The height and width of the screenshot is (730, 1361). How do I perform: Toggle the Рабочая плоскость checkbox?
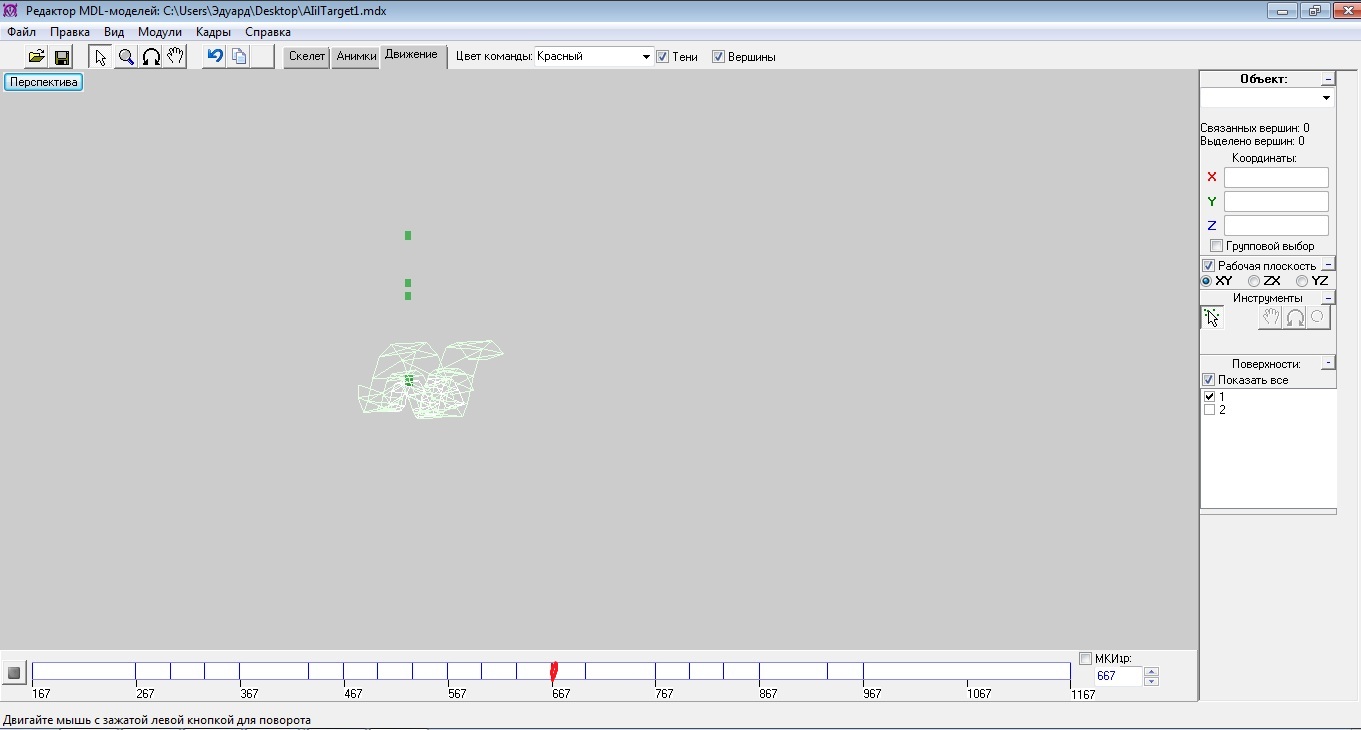tap(1208, 266)
